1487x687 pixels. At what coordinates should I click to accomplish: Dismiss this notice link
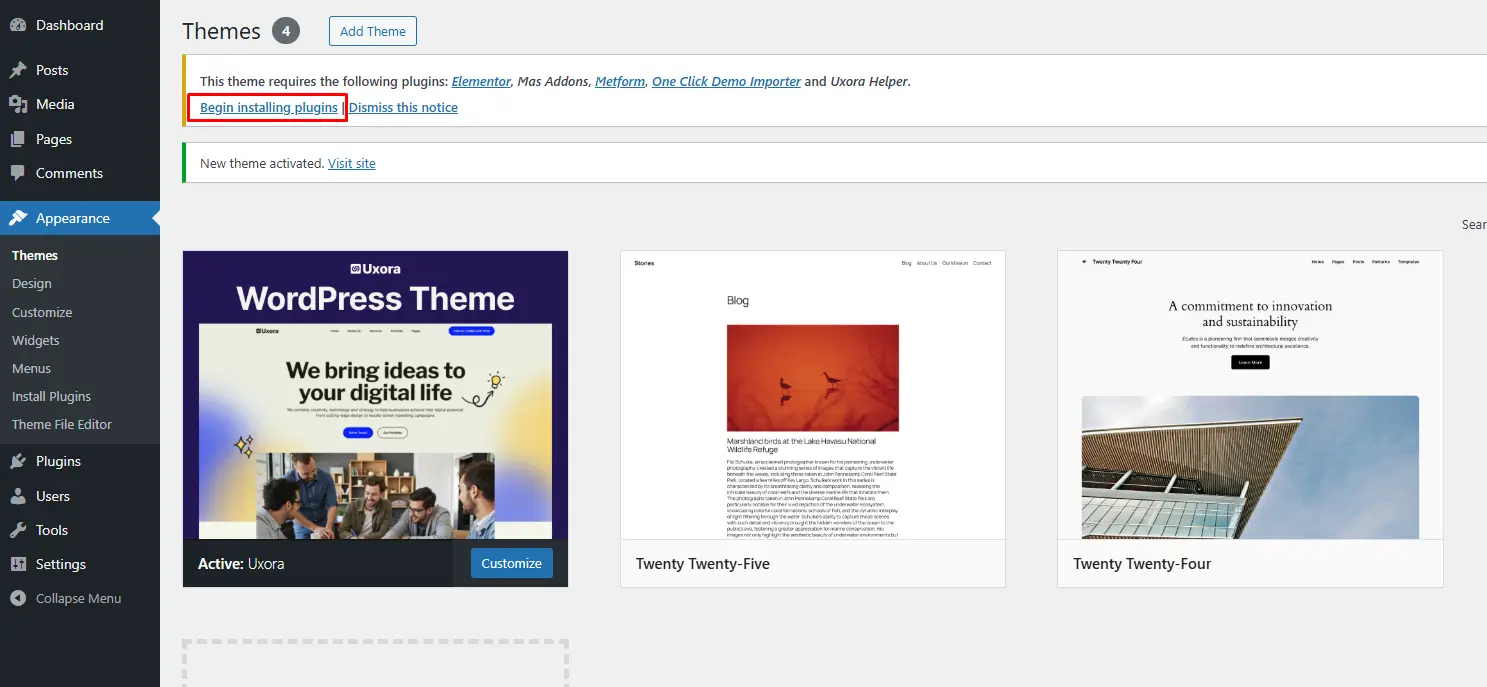click(403, 107)
